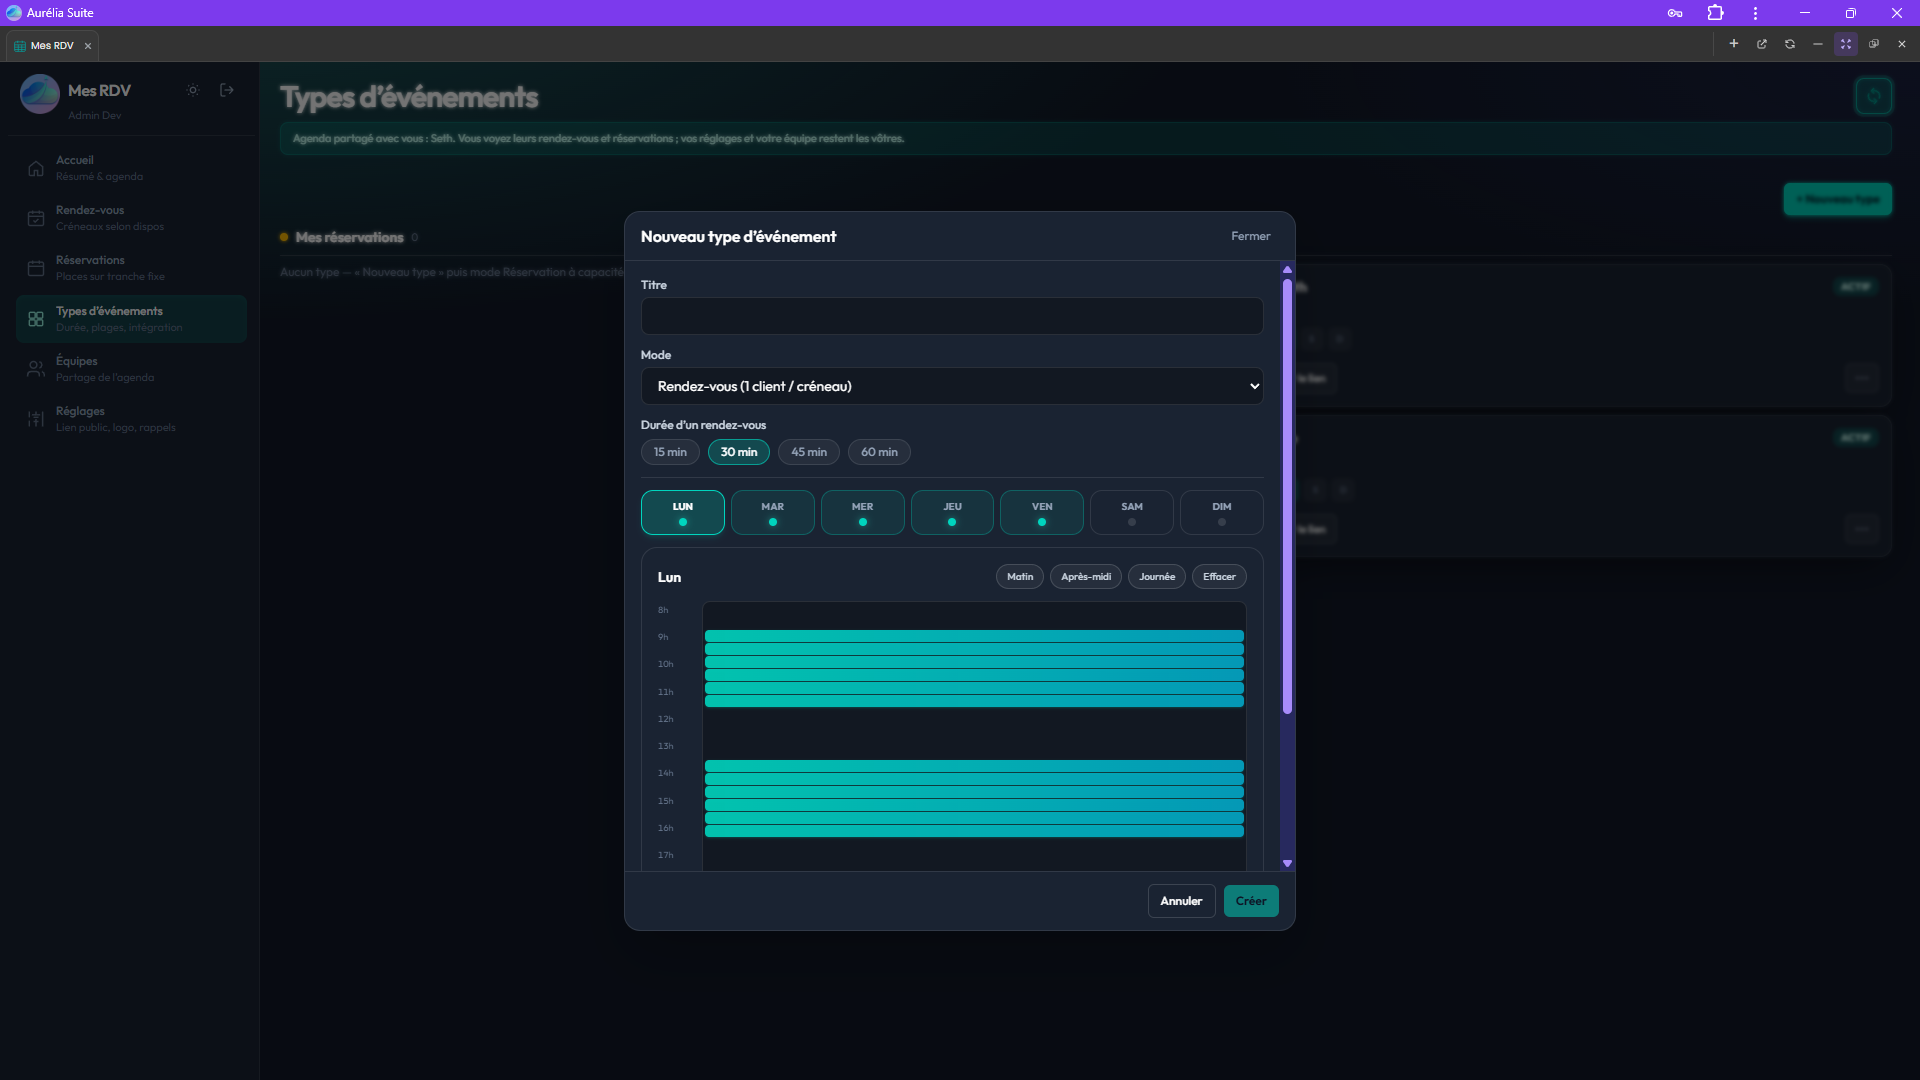Screen dimensions: 1920x1080
Task: Open the Équipes people icon
Action: tap(36, 369)
